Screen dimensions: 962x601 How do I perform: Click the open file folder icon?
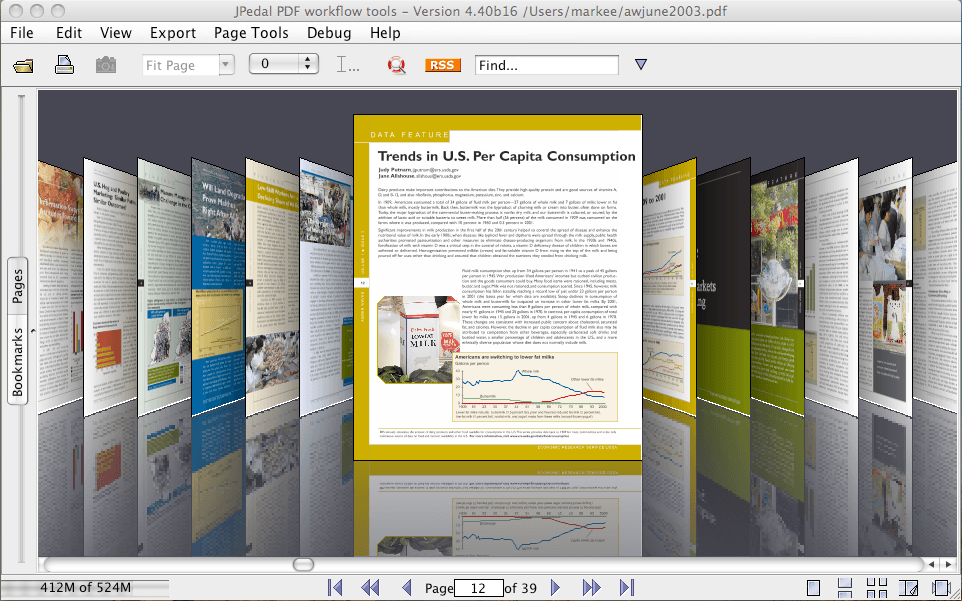click(x=24, y=66)
